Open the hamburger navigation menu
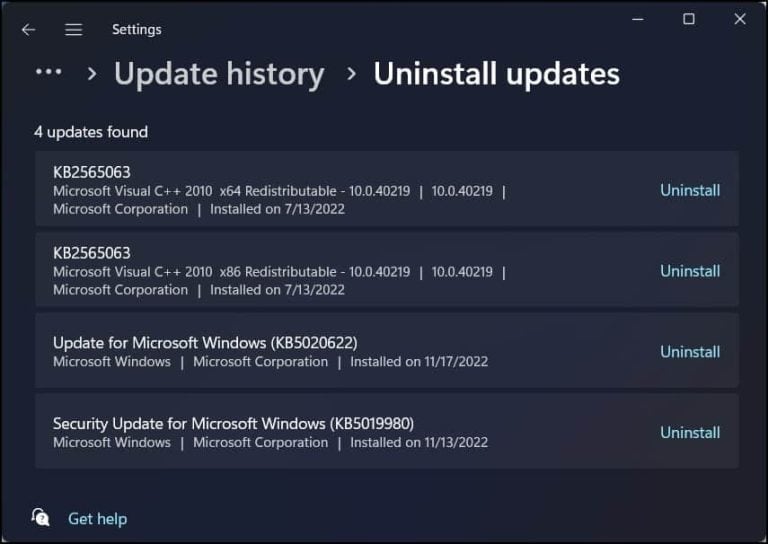This screenshot has width=768, height=544. point(73,30)
